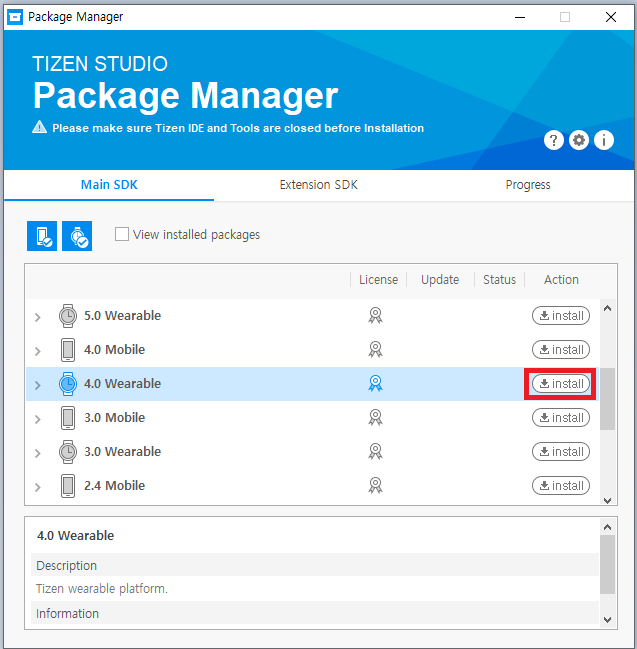Click 'Tizen wearable platform.' description text
637x649 pixels.
point(102,589)
